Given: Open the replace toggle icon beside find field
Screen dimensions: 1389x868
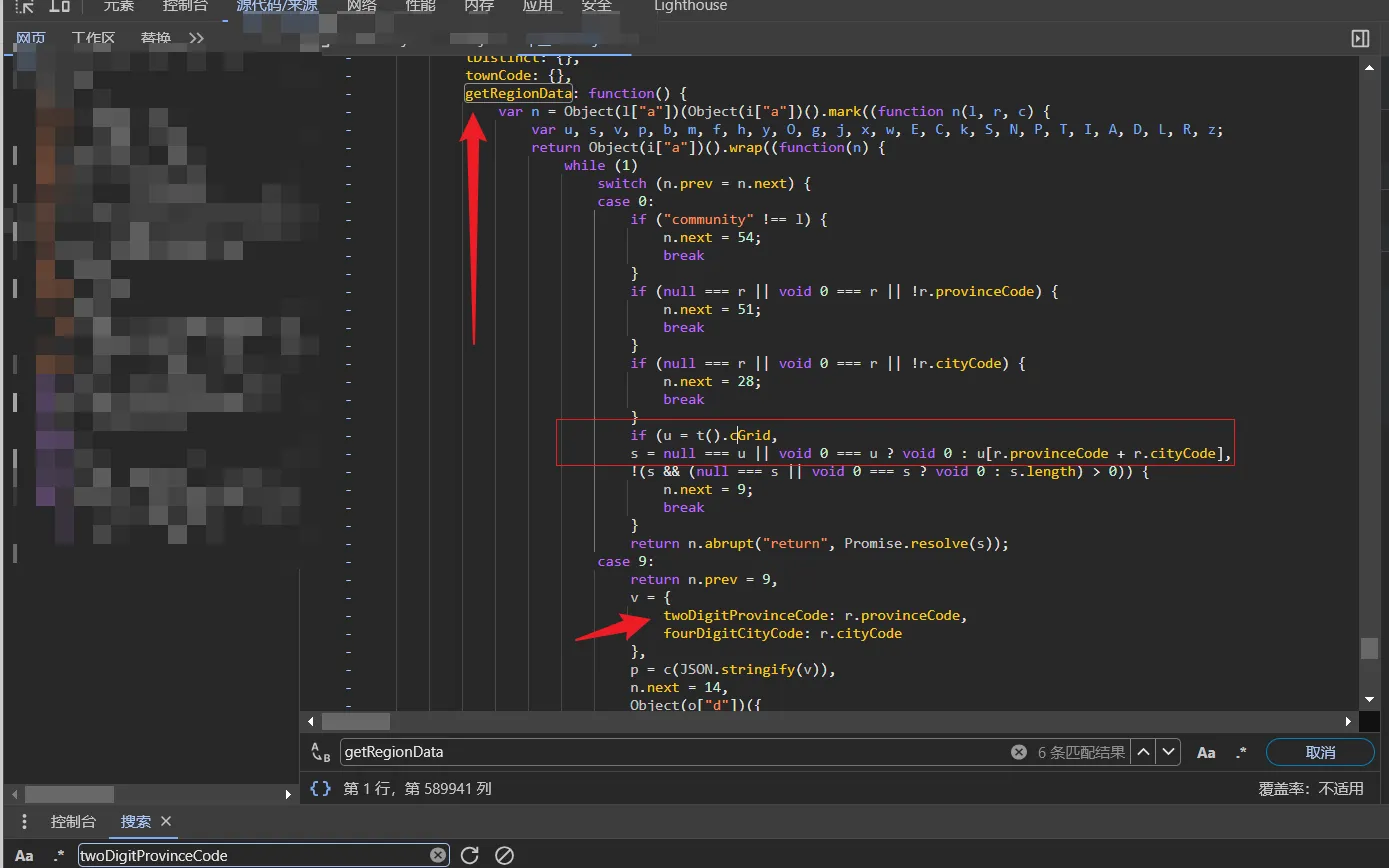Looking at the screenshot, I should click(x=320, y=752).
